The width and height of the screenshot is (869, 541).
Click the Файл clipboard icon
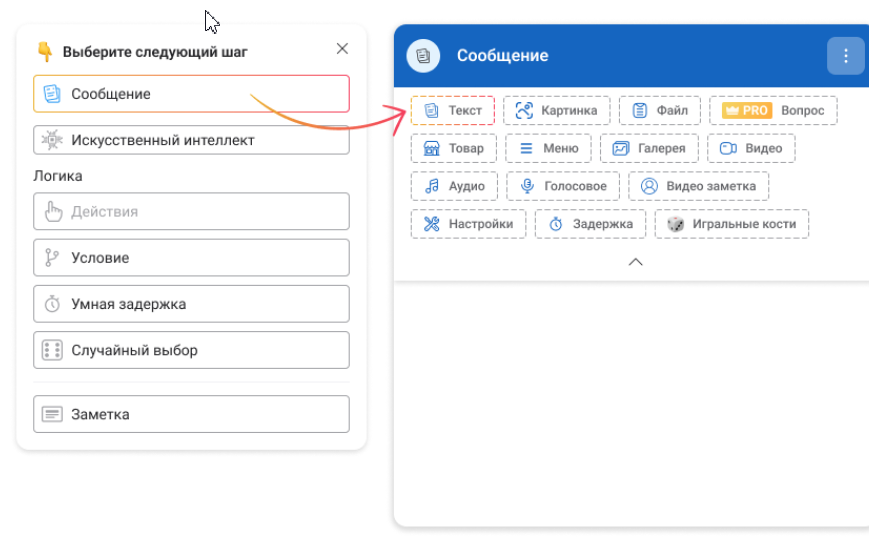pos(640,110)
